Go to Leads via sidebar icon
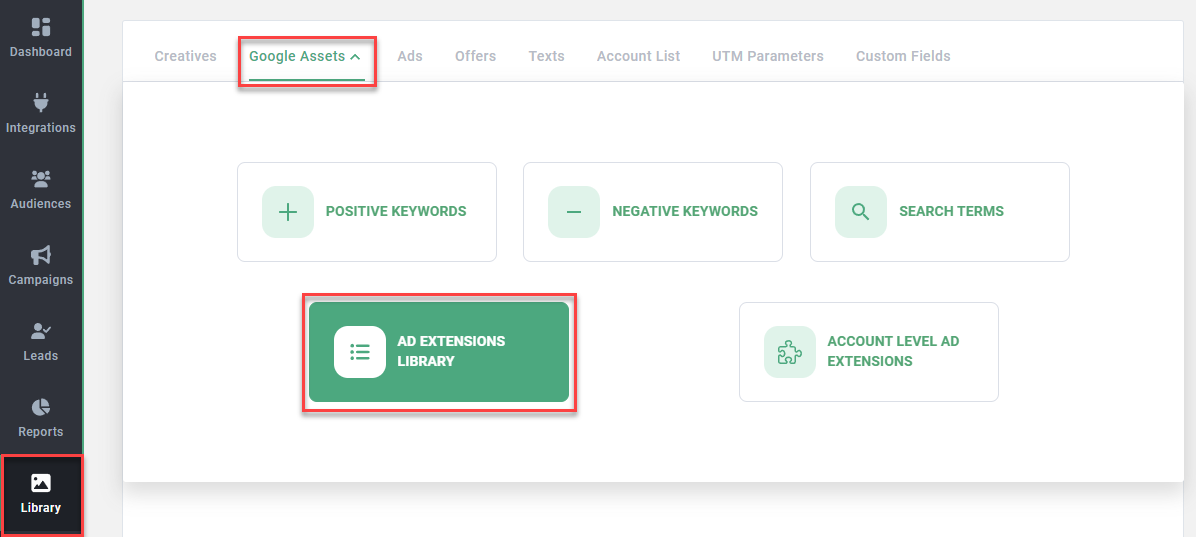The image size is (1196, 537). [41, 331]
